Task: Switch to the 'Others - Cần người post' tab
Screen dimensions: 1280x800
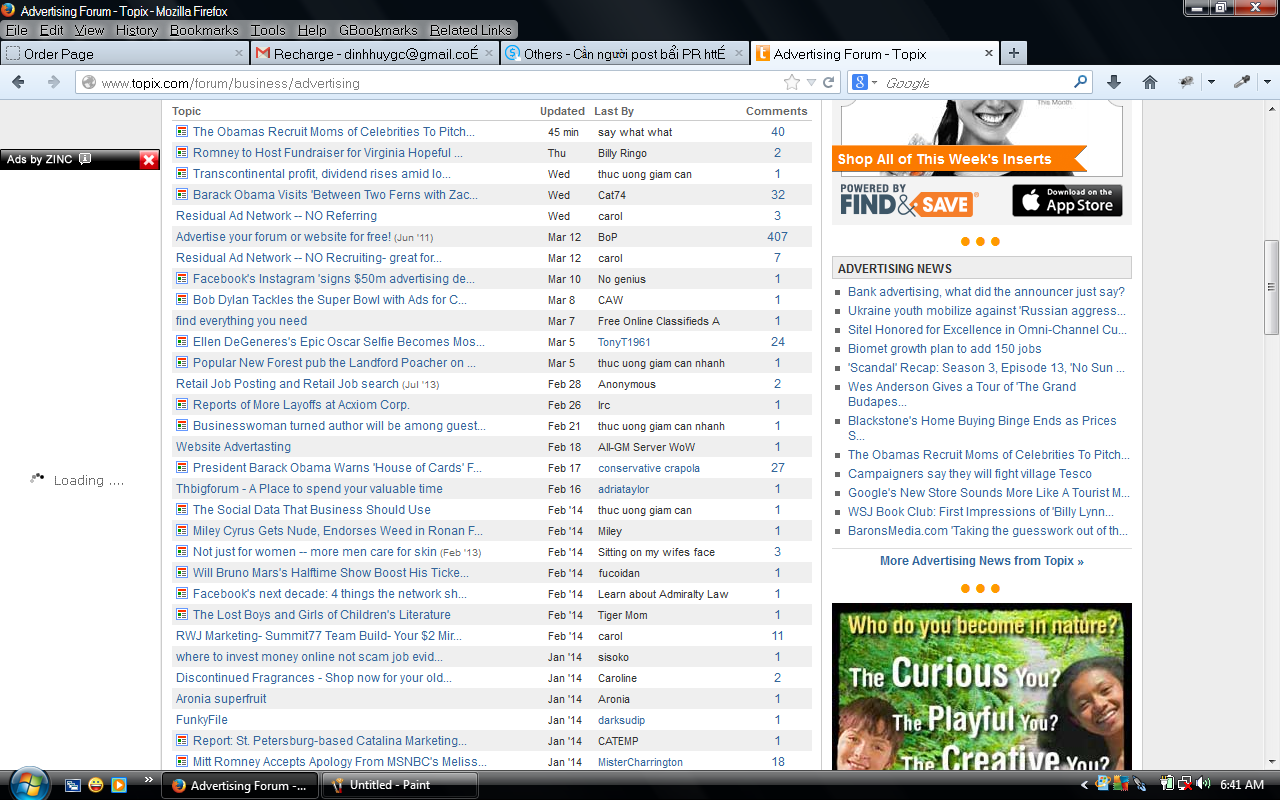Action: [625, 54]
